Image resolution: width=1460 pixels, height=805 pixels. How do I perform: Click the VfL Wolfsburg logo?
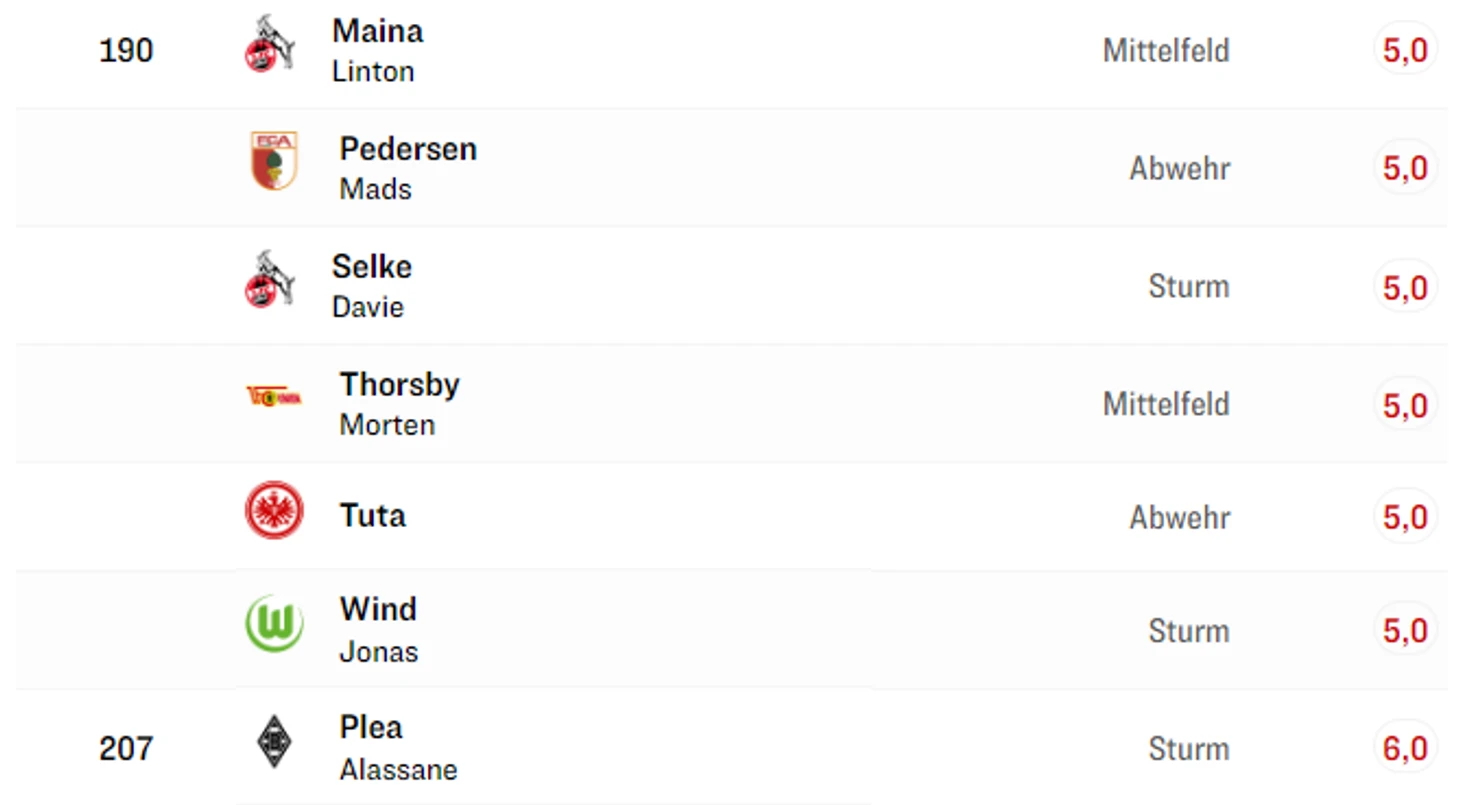click(x=274, y=624)
